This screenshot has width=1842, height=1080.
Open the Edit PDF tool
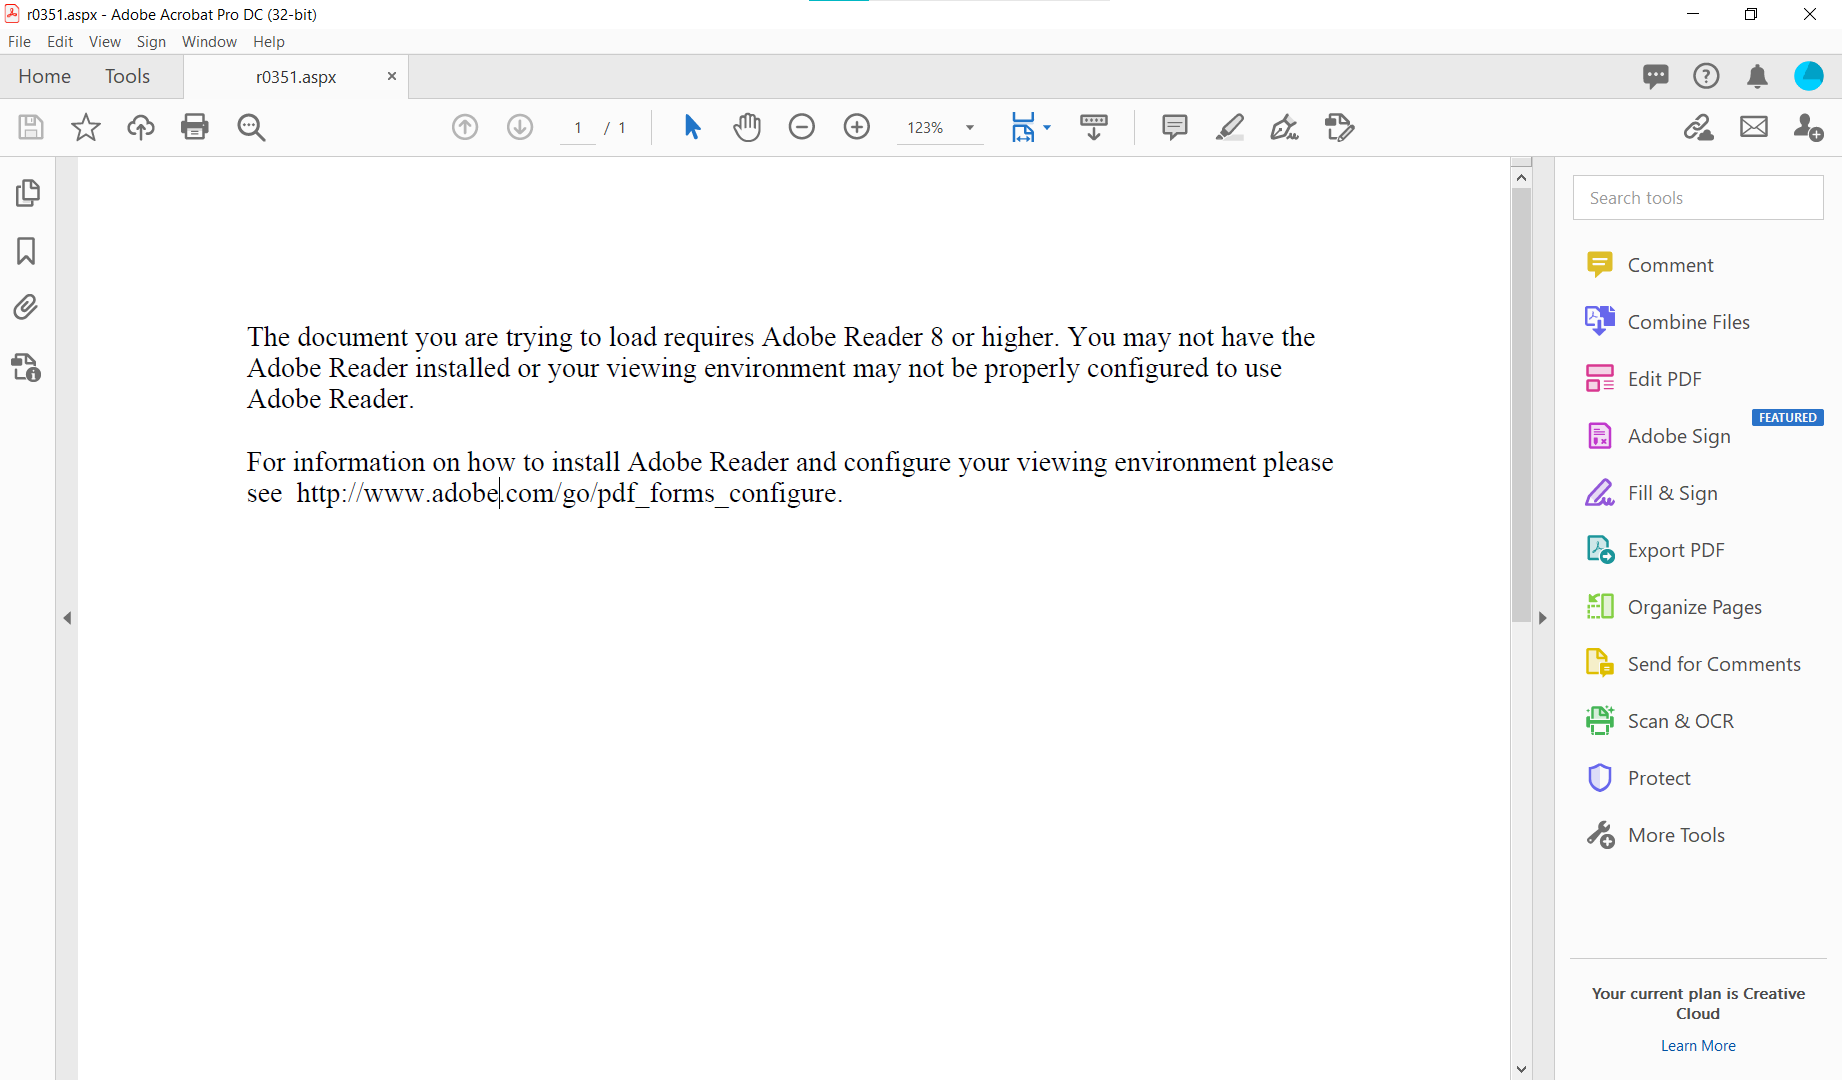coord(1644,379)
